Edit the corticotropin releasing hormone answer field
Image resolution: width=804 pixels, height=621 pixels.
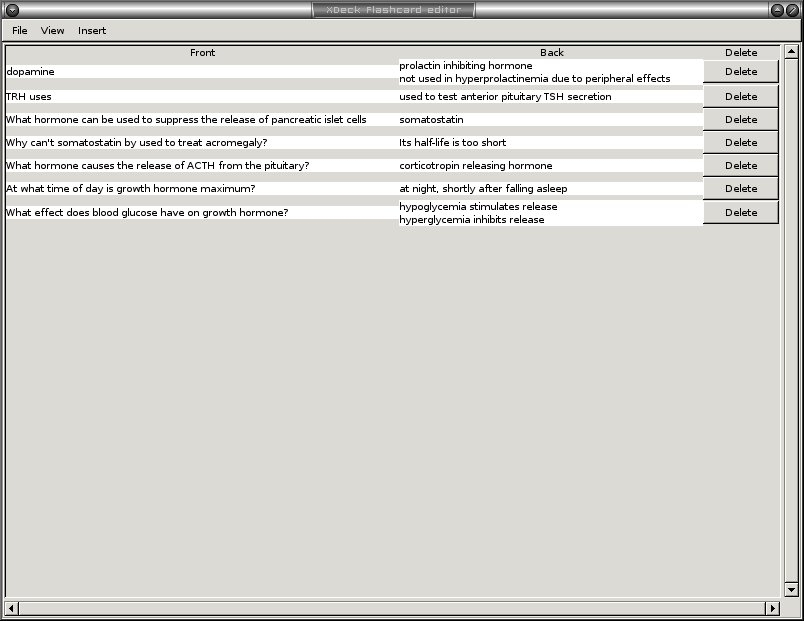coord(550,166)
